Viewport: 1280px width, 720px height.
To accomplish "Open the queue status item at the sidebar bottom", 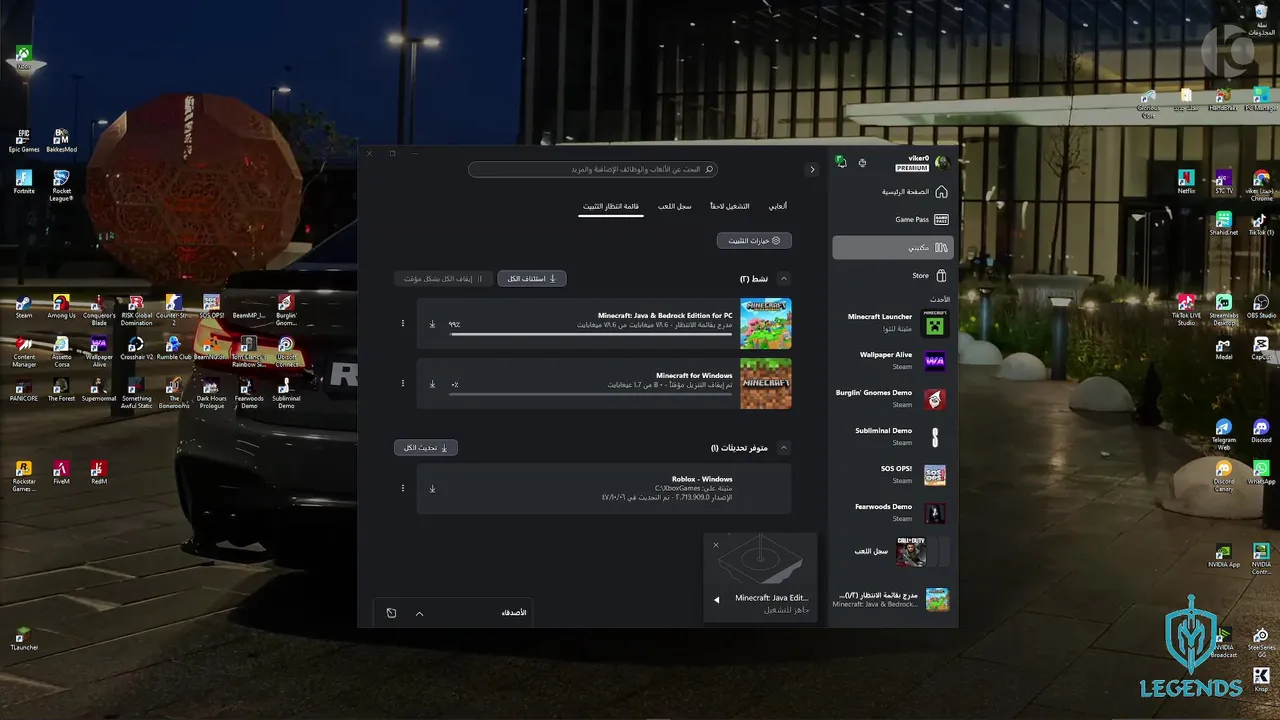I will click(x=892, y=599).
